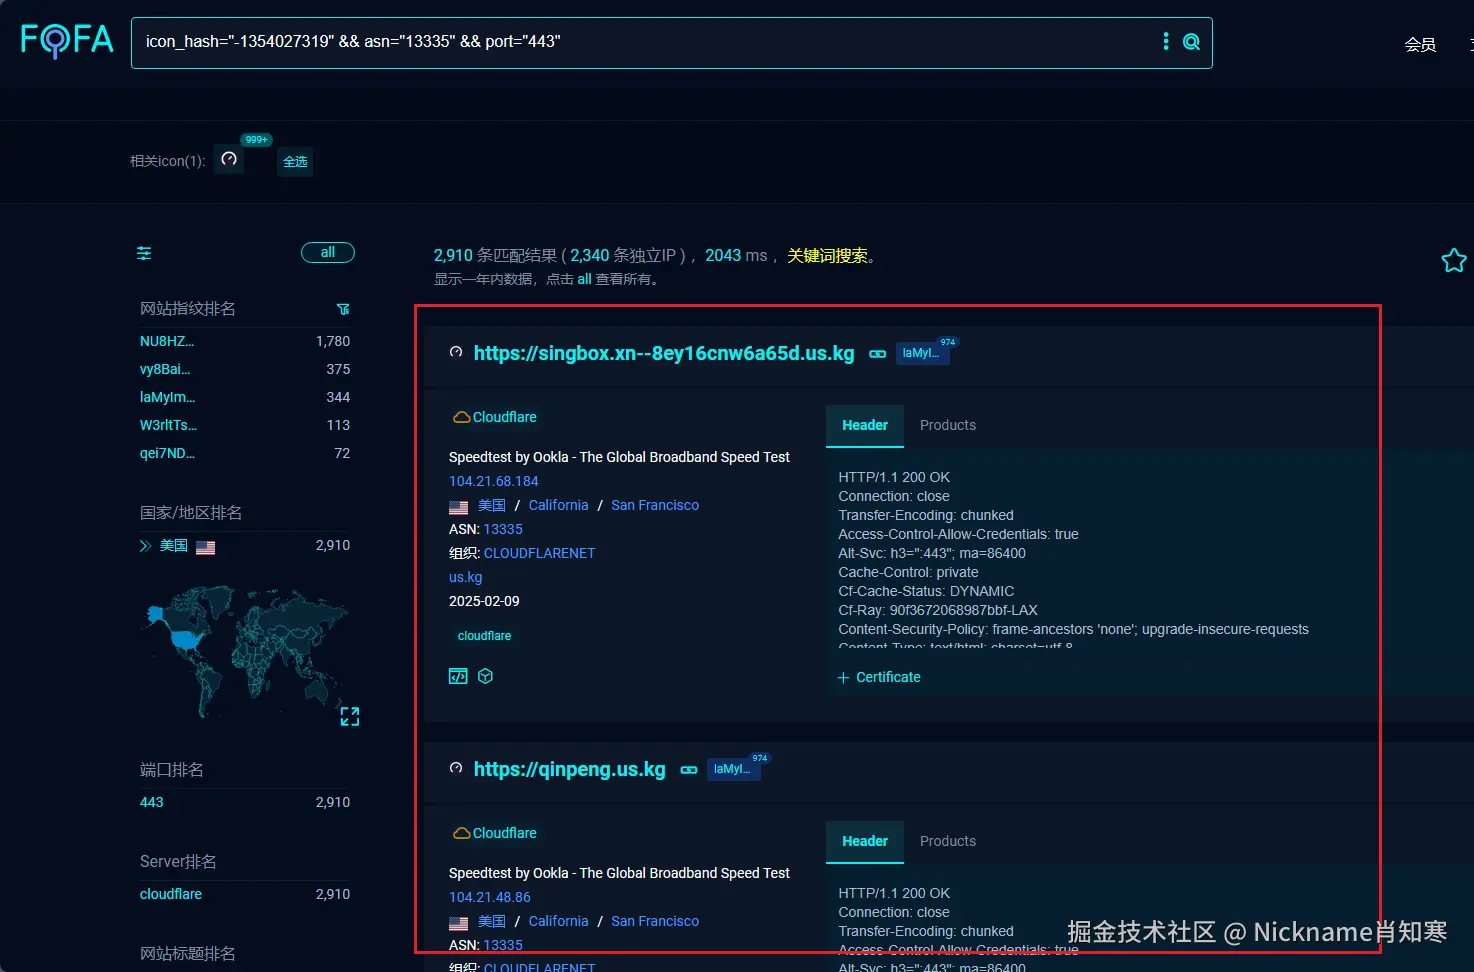This screenshot has width=1474, height=972.
Task: Click the star favorite icon
Action: [x=1454, y=261]
